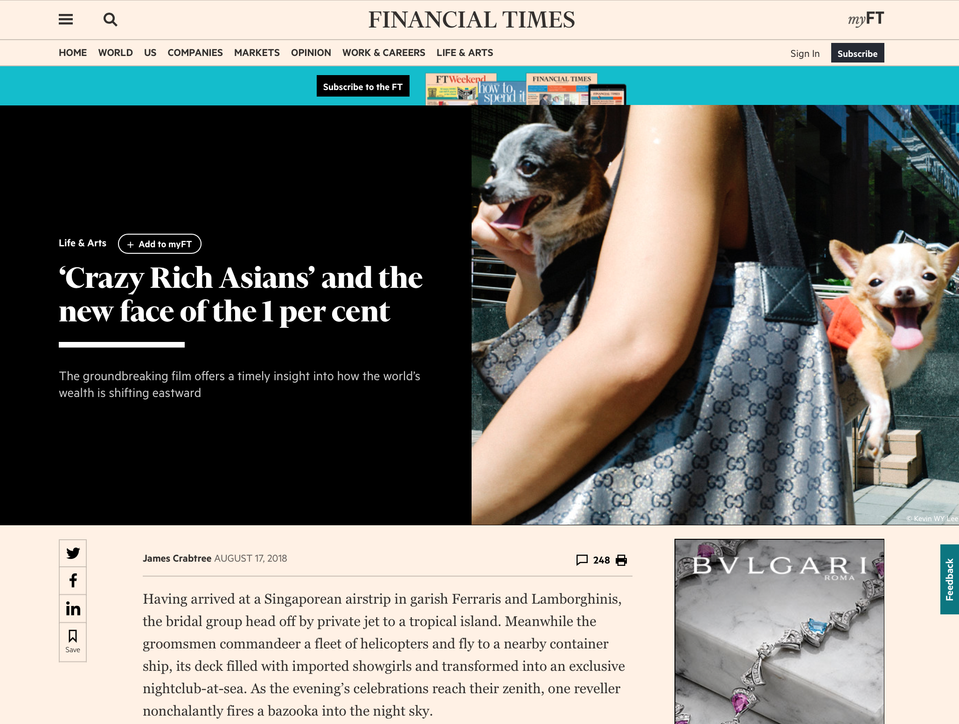Click Subscribe to the FT banner button

click(x=363, y=87)
